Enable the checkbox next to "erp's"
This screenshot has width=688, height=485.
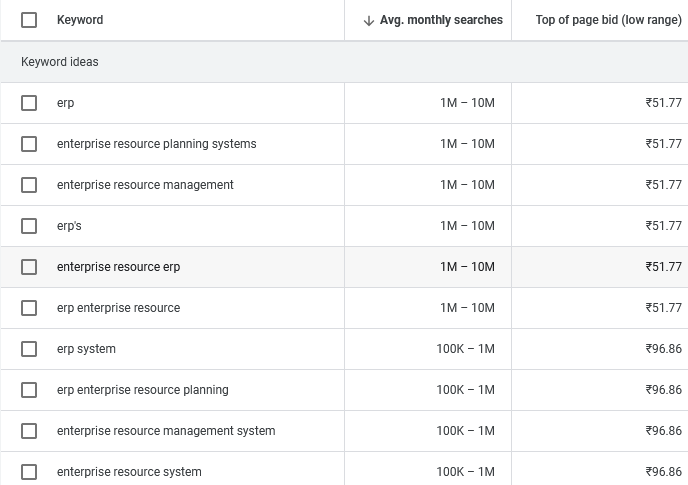(29, 226)
